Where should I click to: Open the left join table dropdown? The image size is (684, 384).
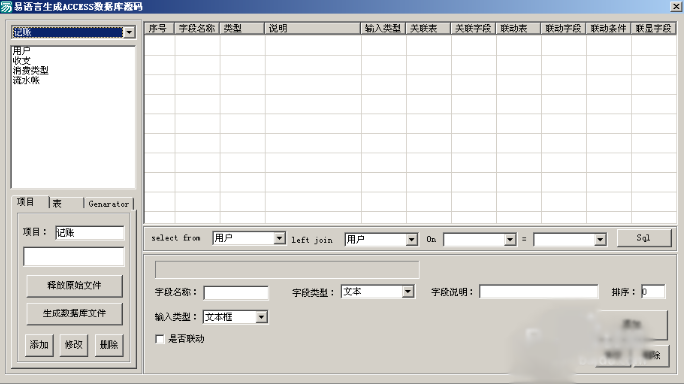[x=411, y=240]
